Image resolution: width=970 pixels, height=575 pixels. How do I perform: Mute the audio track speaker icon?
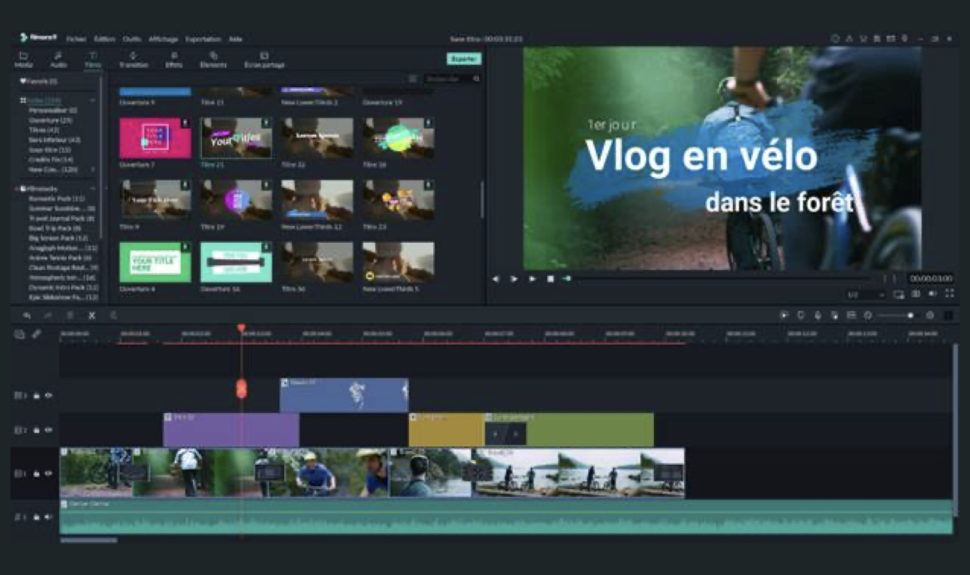48,517
